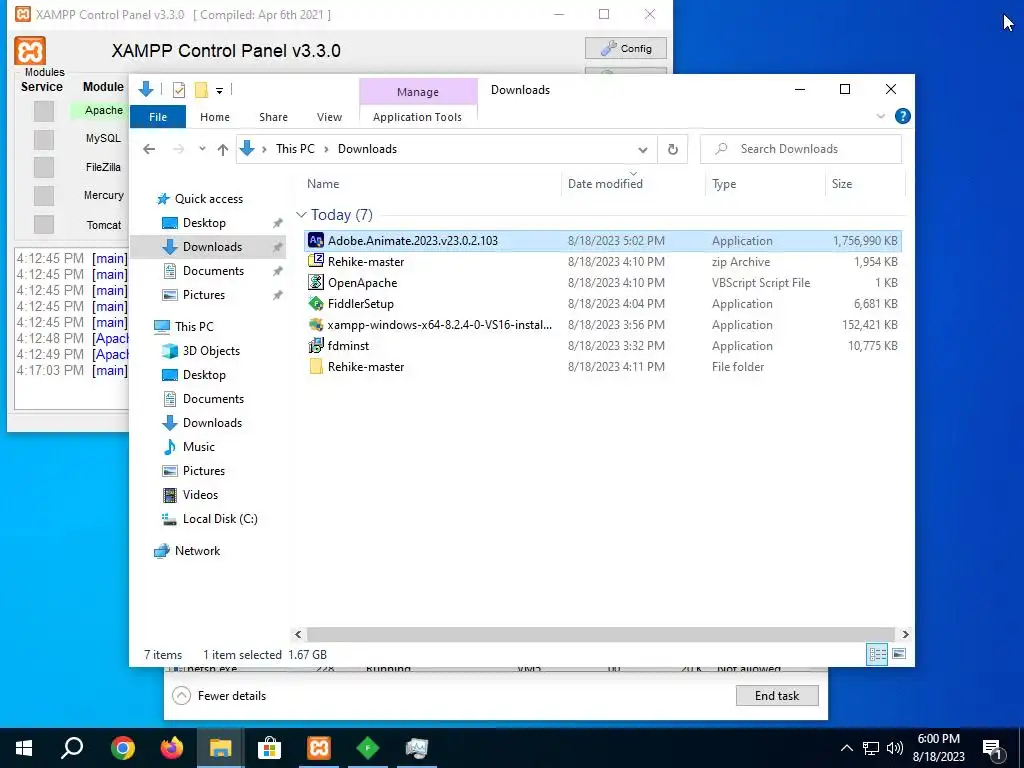
Task: Open Google Chrome from the taskbar
Action: coord(123,748)
